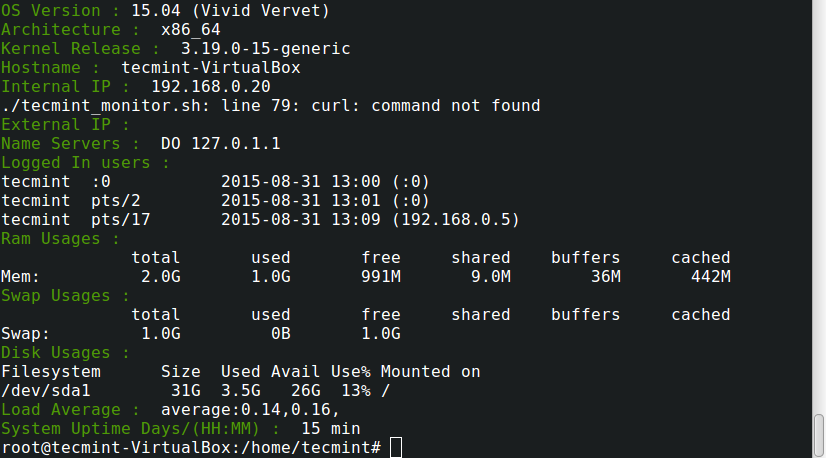Click the hostname tecmint-VirtualBox value
Image resolution: width=826 pixels, height=458 pixels.
pos(210,67)
